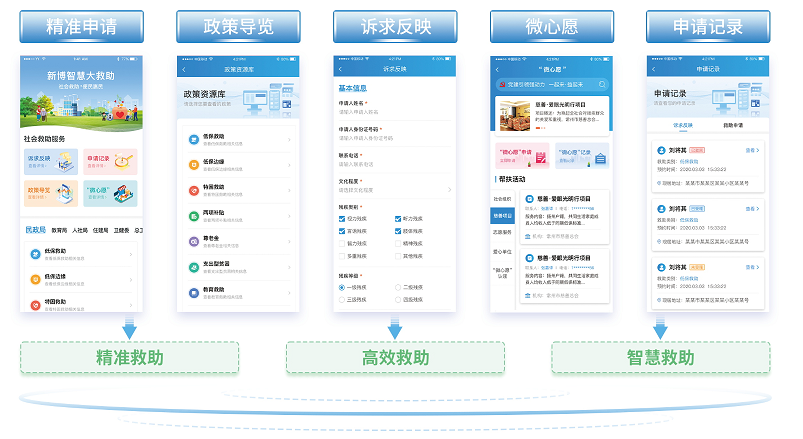Image resolution: width=803 pixels, height=439 pixels.
Task: Tap user avatar on record with red status tag
Action: 661,150
